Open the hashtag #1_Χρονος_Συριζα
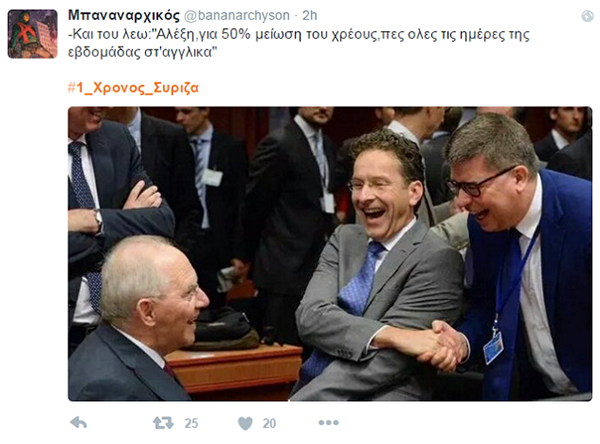Viewport: 600px width, 444px height. click(x=133, y=88)
